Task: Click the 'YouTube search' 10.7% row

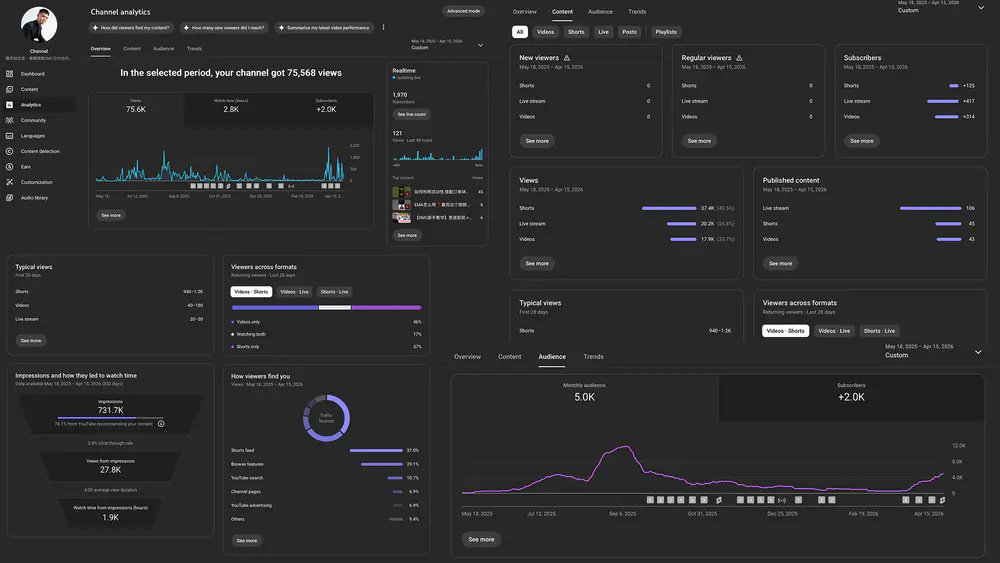Action: pos(325,478)
